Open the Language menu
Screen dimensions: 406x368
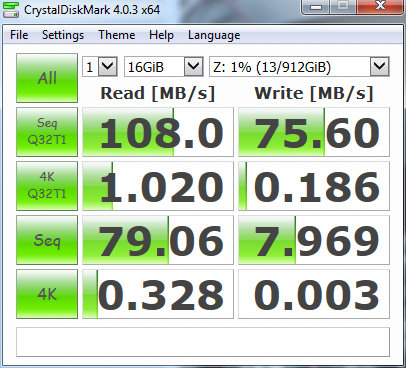click(x=214, y=35)
